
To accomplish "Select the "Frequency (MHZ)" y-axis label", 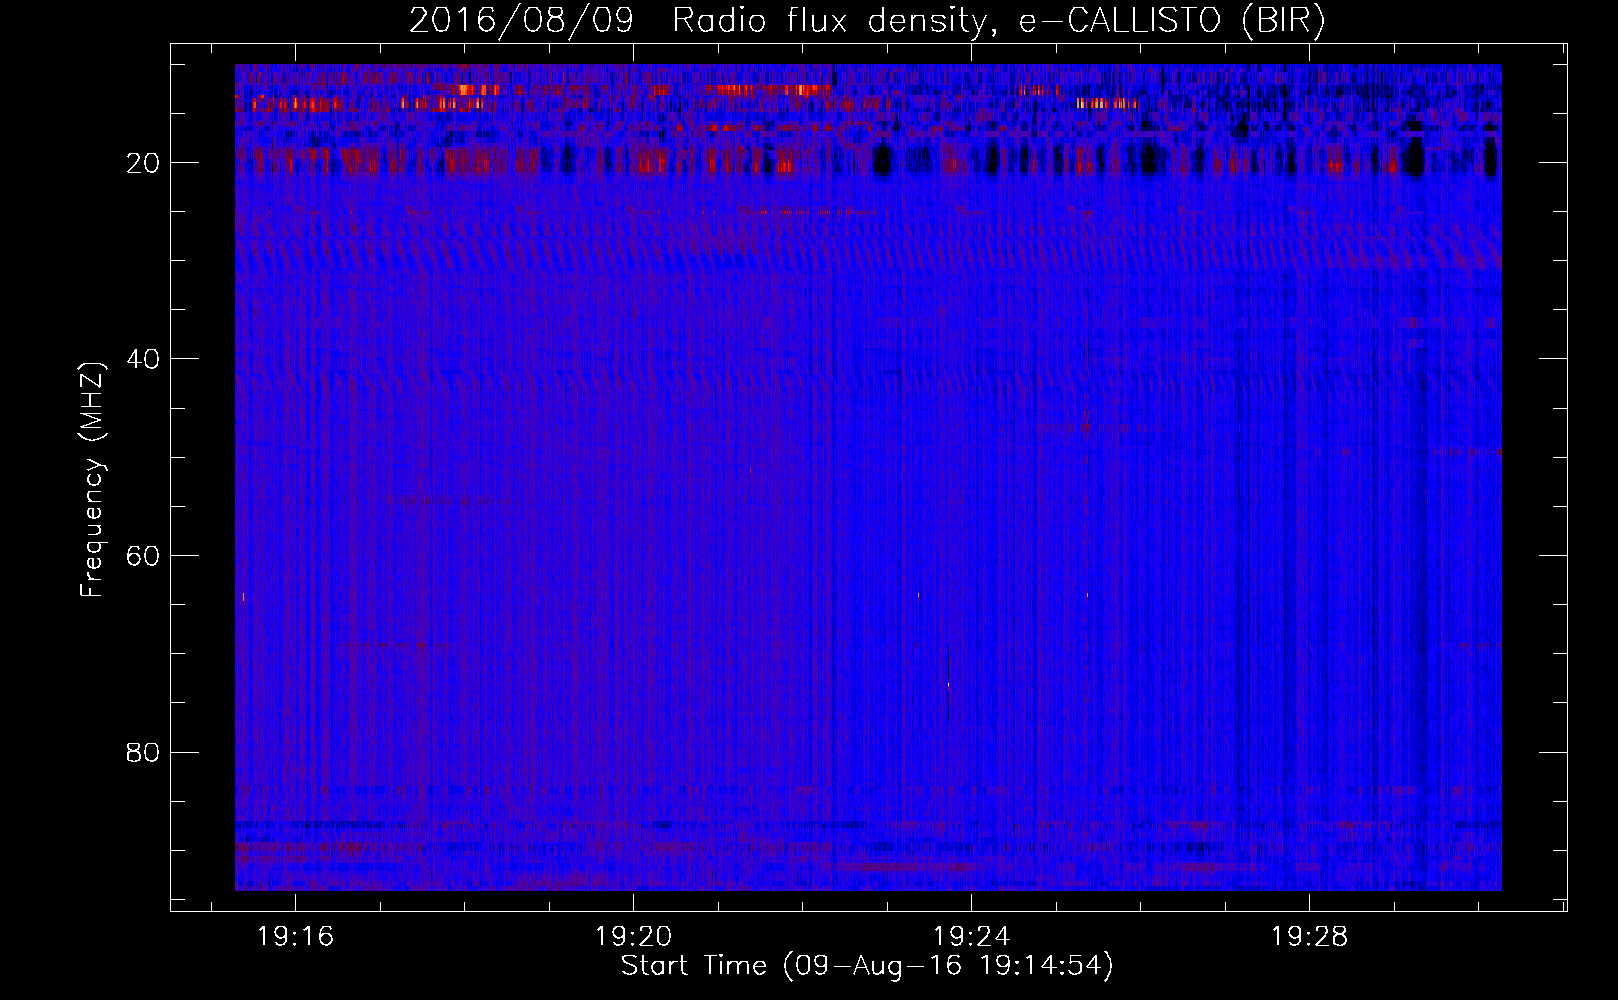I will [92, 480].
